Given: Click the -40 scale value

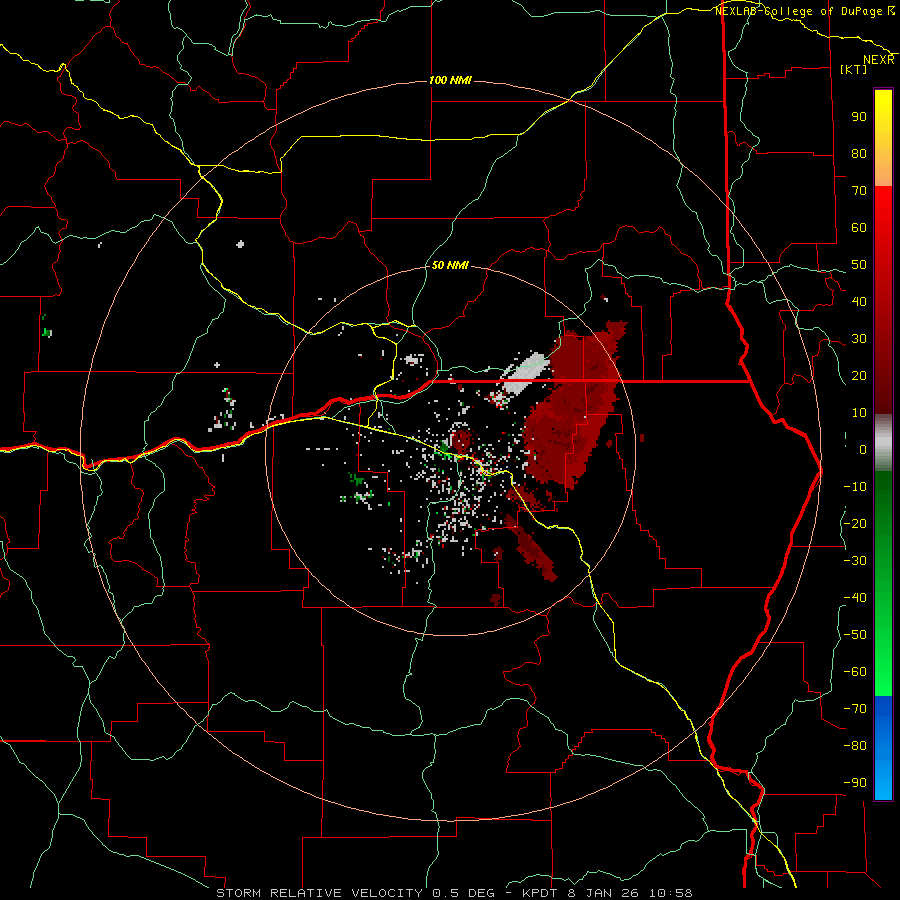Looking at the screenshot, I should (x=855, y=598).
